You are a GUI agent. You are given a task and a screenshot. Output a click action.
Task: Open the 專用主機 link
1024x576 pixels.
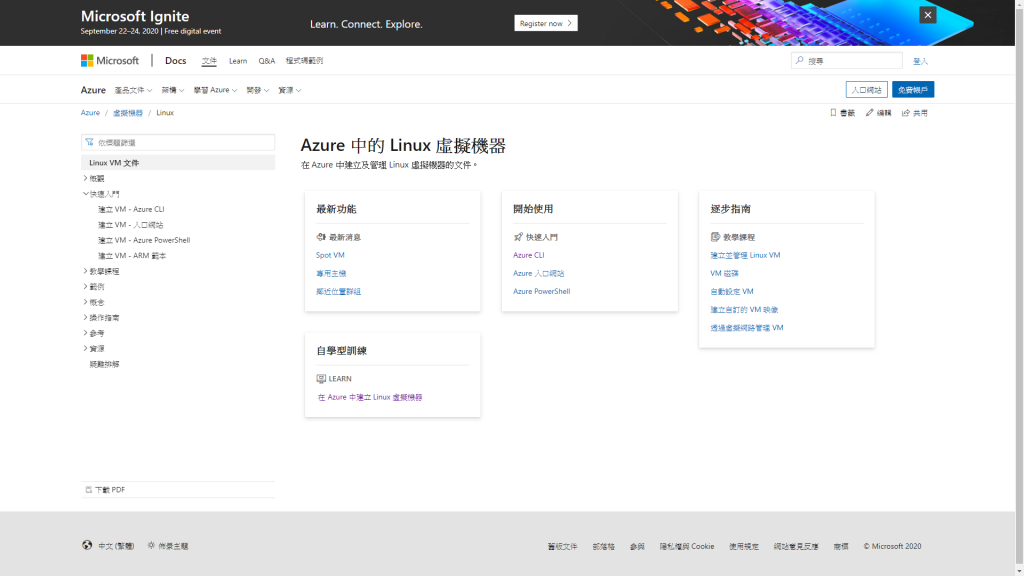[x=331, y=274]
